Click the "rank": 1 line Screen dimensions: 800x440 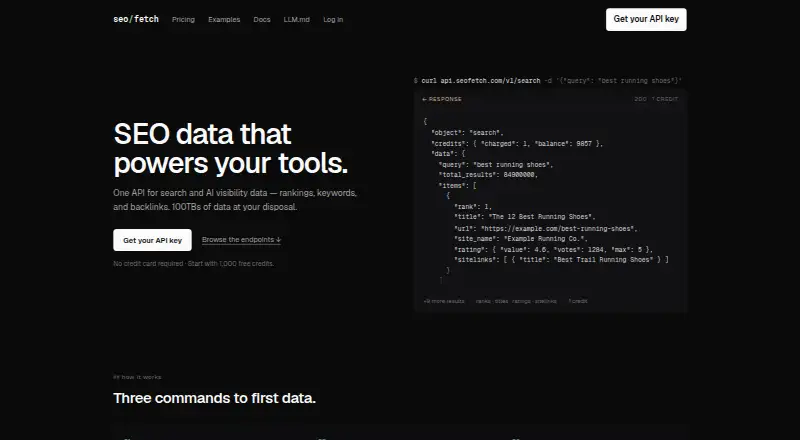point(473,207)
